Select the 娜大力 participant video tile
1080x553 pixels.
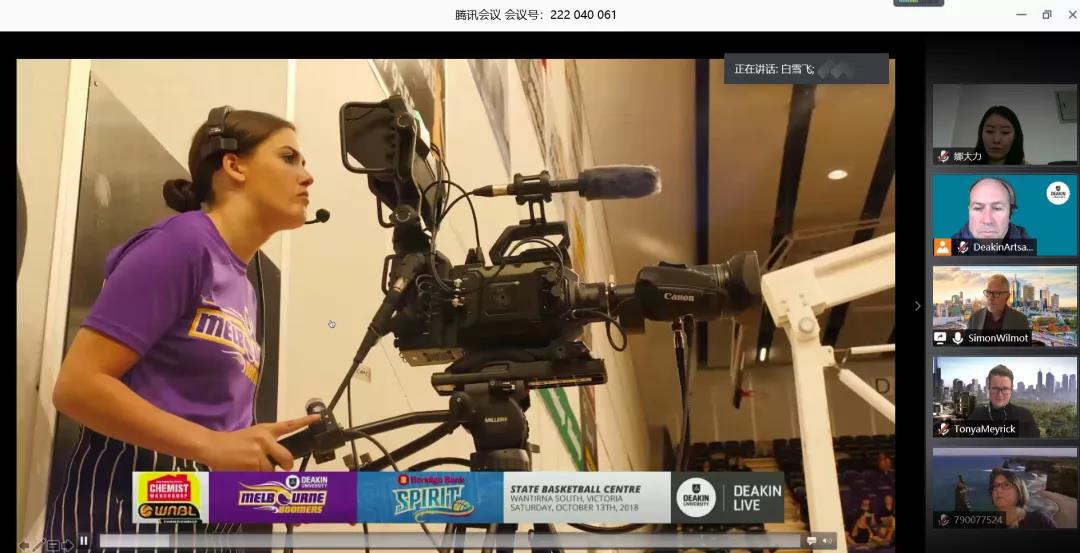(x=1005, y=124)
